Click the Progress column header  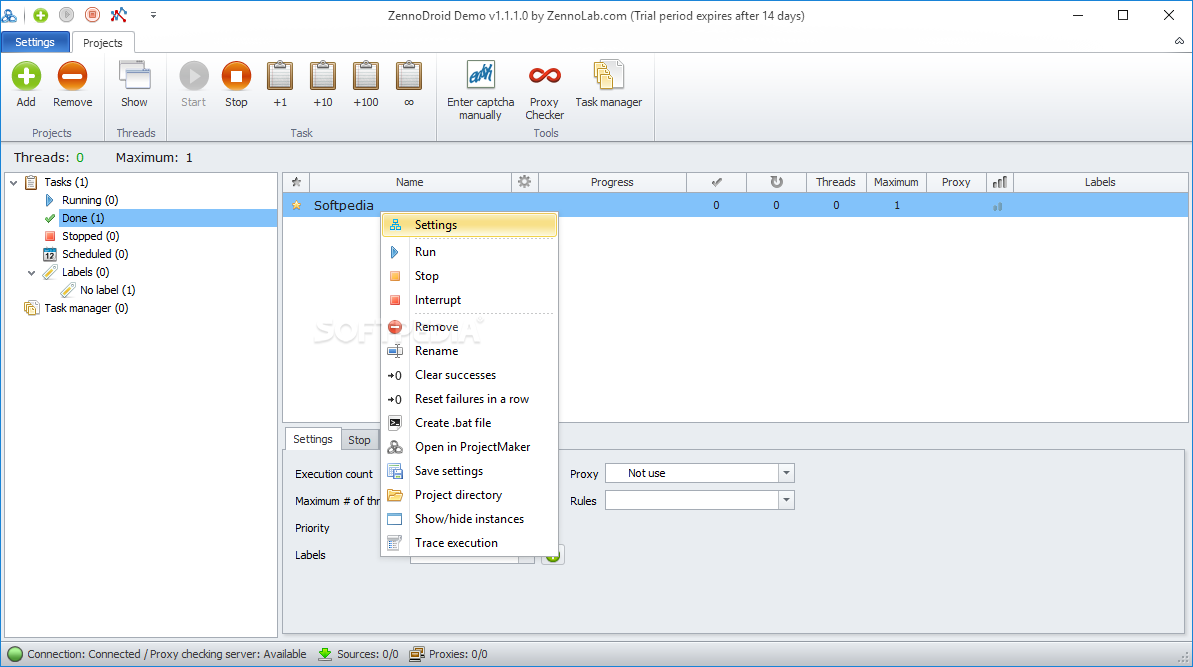[x=612, y=183]
